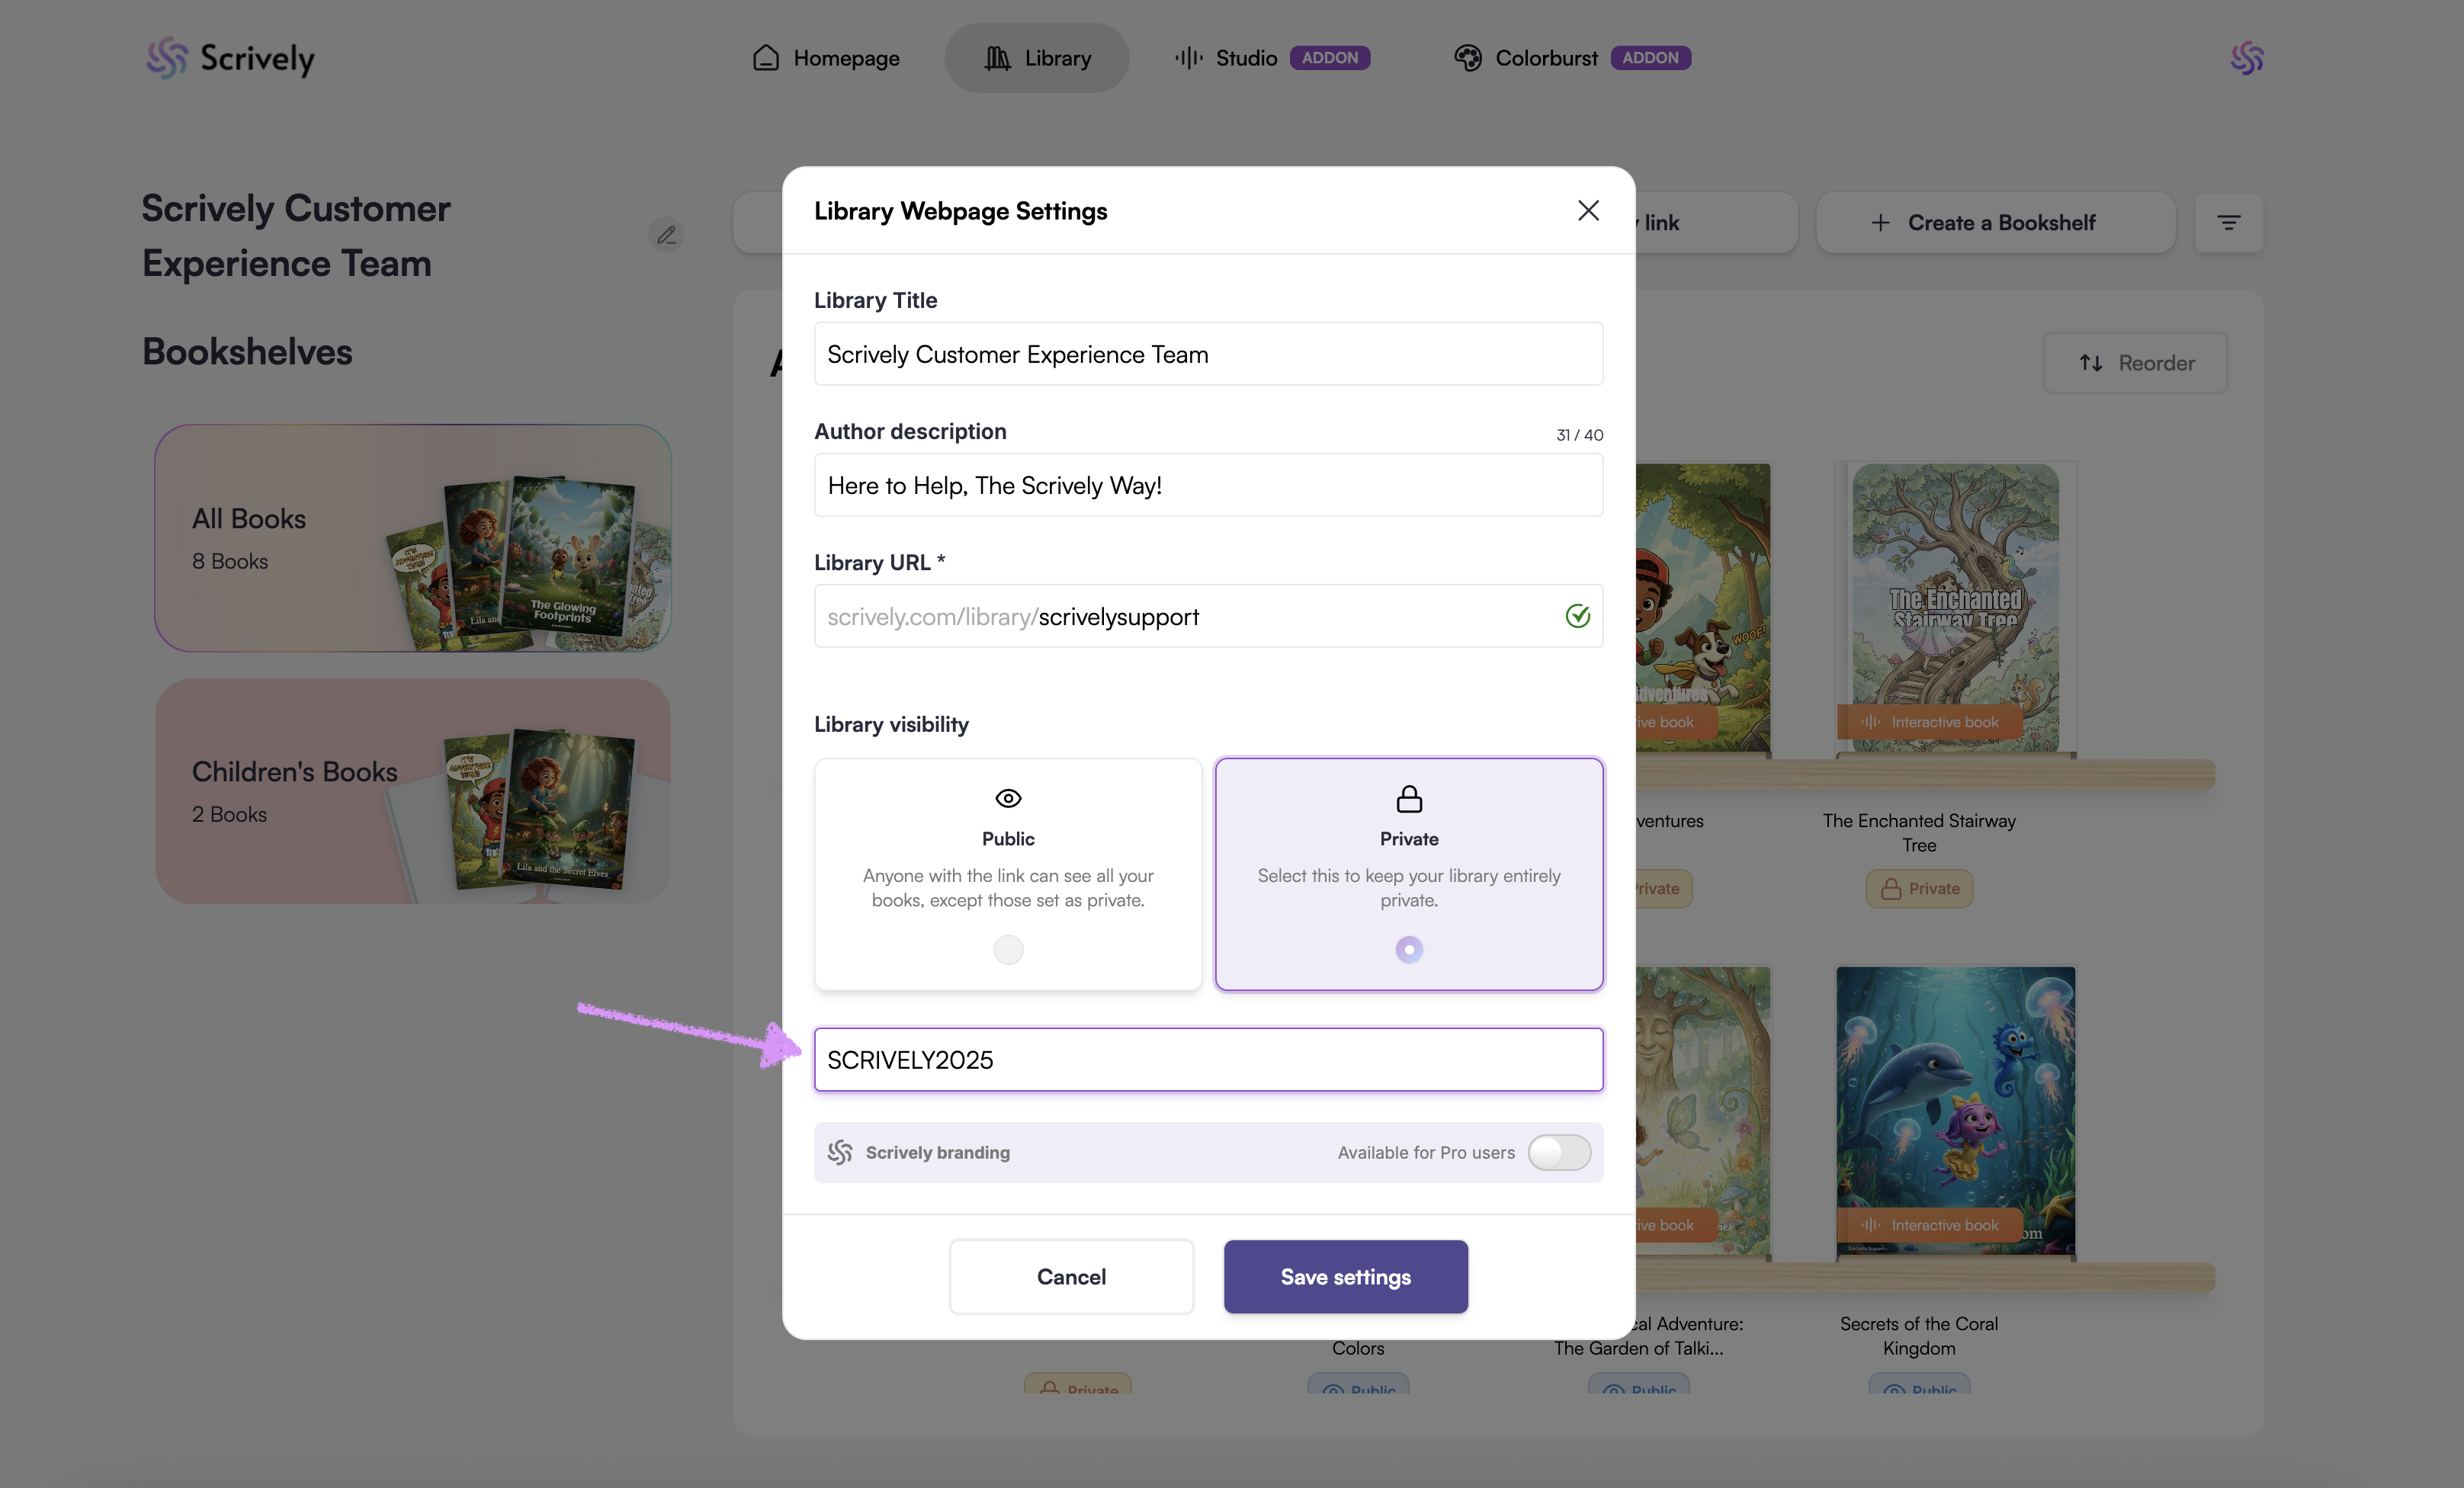The width and height of the screenshot is (2464, 1488).
Task: Select the Public visibility radio button
Action: (x=1008, y=949)
